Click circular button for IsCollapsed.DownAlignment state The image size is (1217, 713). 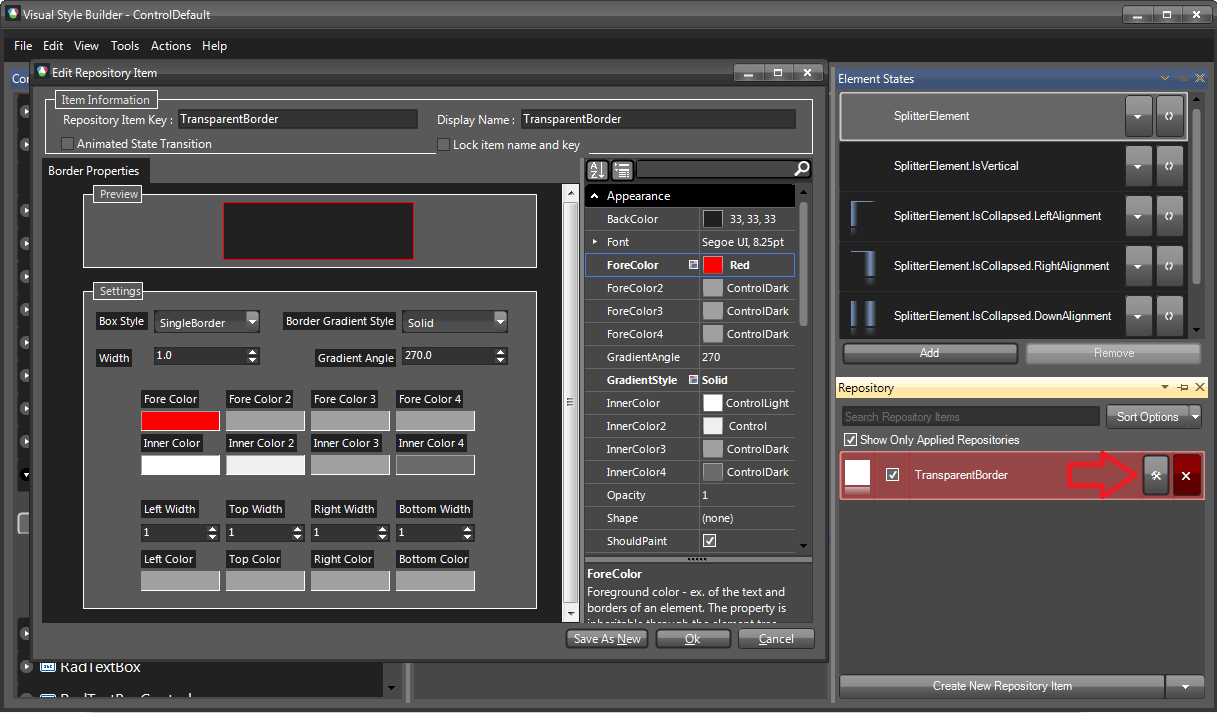point(1168,316)
